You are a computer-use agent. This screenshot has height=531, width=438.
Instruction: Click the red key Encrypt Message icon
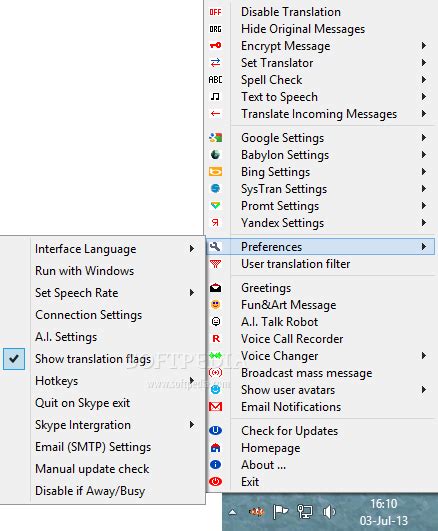215,45
